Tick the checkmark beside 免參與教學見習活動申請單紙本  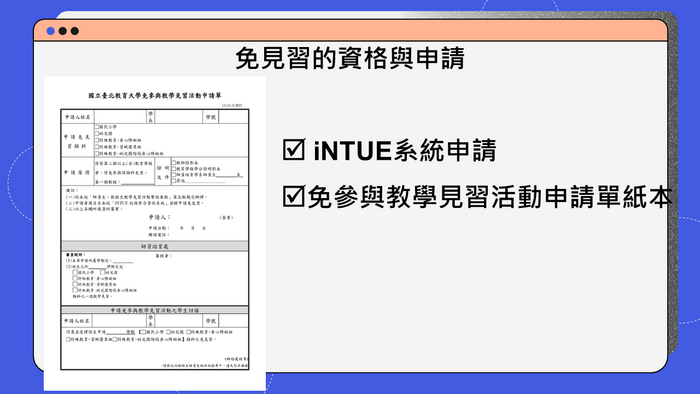coord(293,196)
